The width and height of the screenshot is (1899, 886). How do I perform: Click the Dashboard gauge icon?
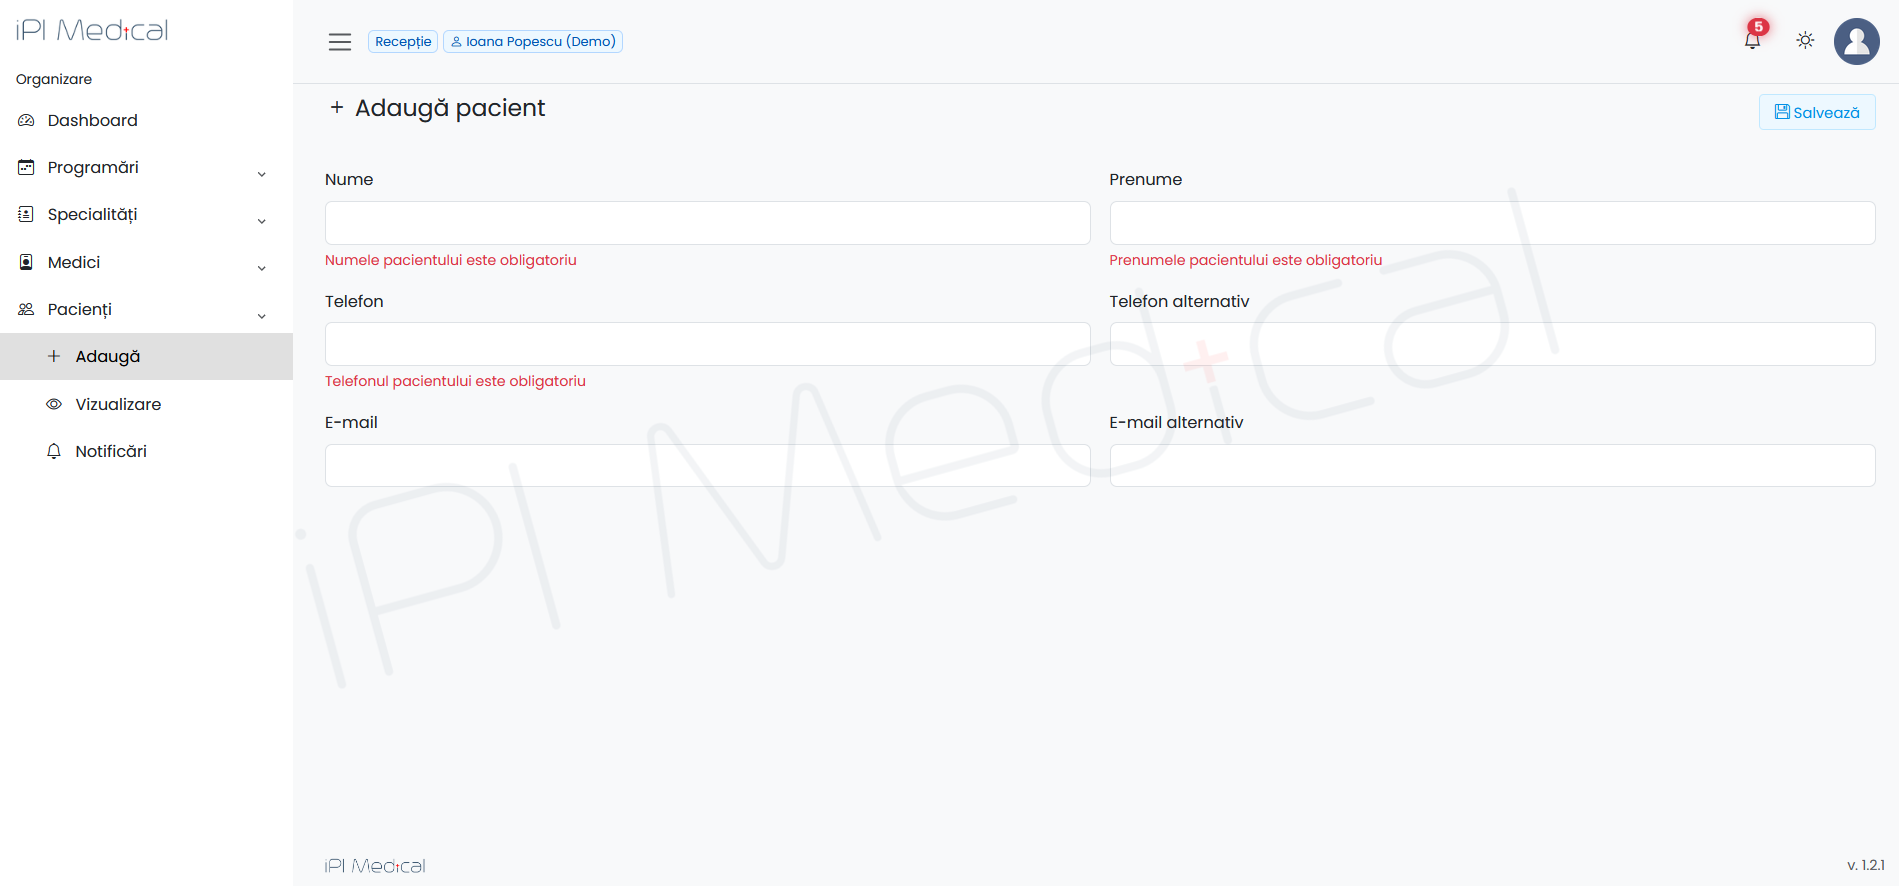pos(27,121)
